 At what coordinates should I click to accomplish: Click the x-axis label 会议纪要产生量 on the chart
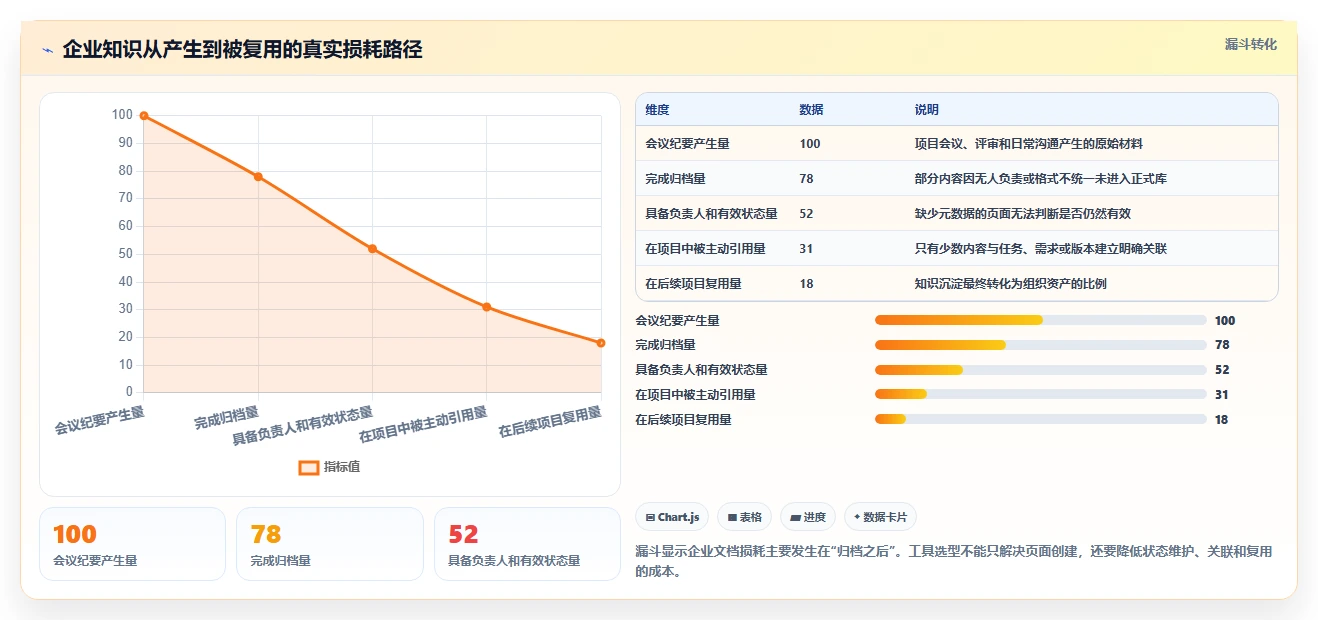(x=99, y=420)
